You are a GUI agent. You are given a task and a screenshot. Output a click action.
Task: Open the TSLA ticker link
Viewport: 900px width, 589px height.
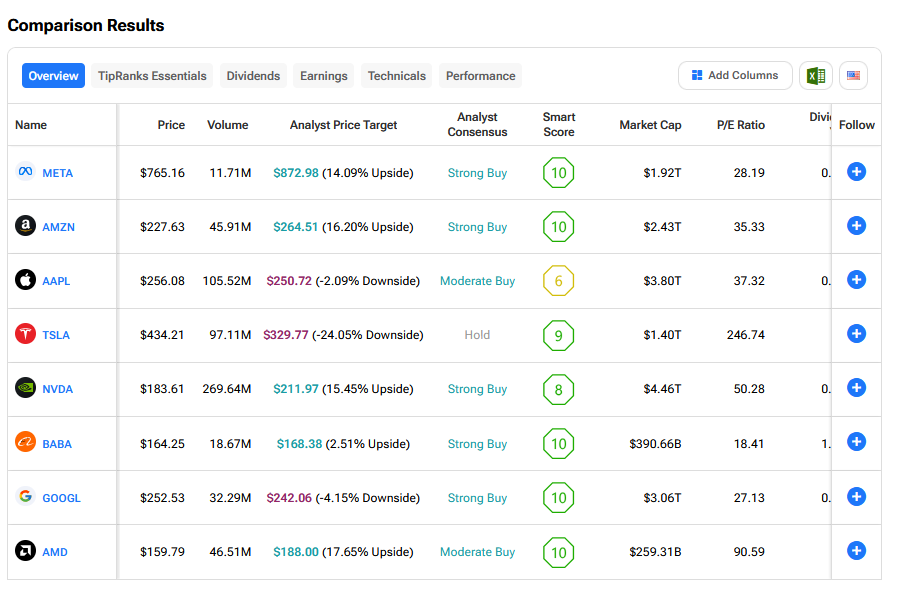[x=56, y=335]
